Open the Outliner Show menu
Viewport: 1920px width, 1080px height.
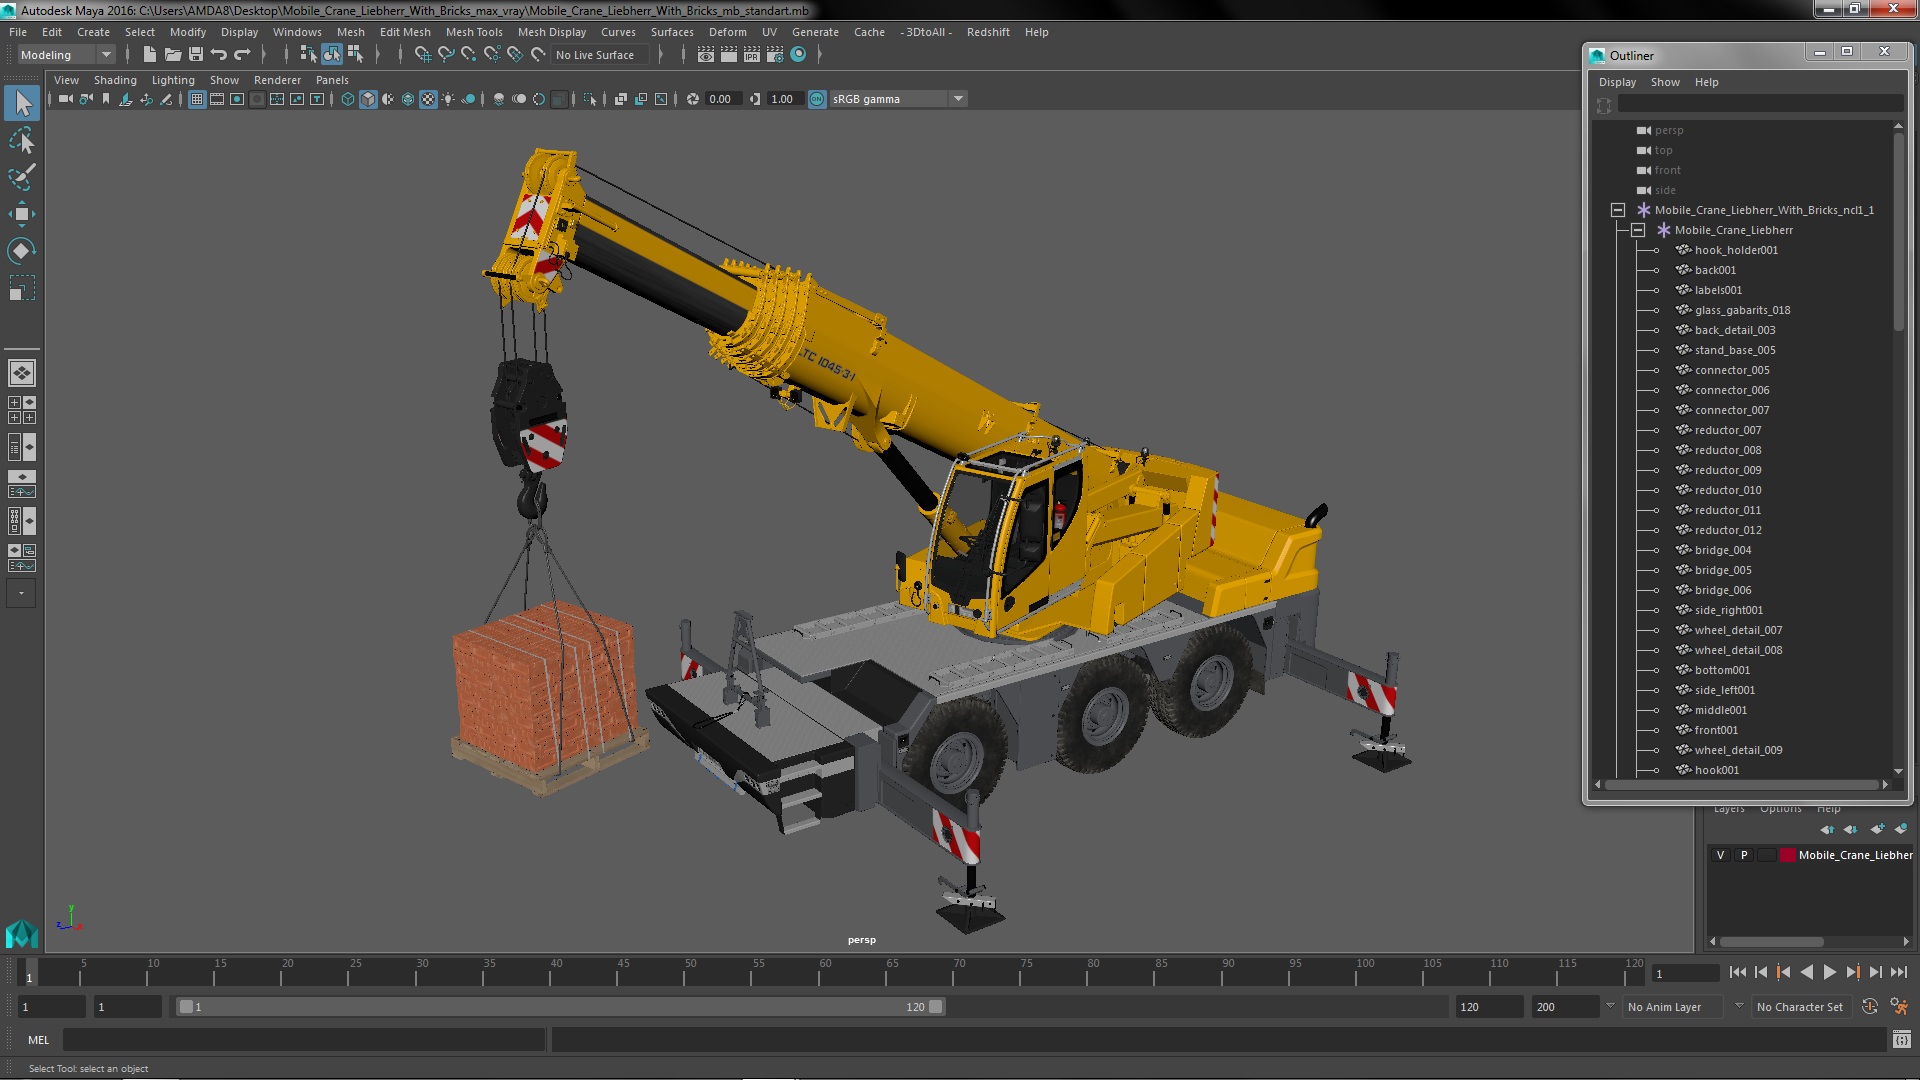click(1664, 82)
